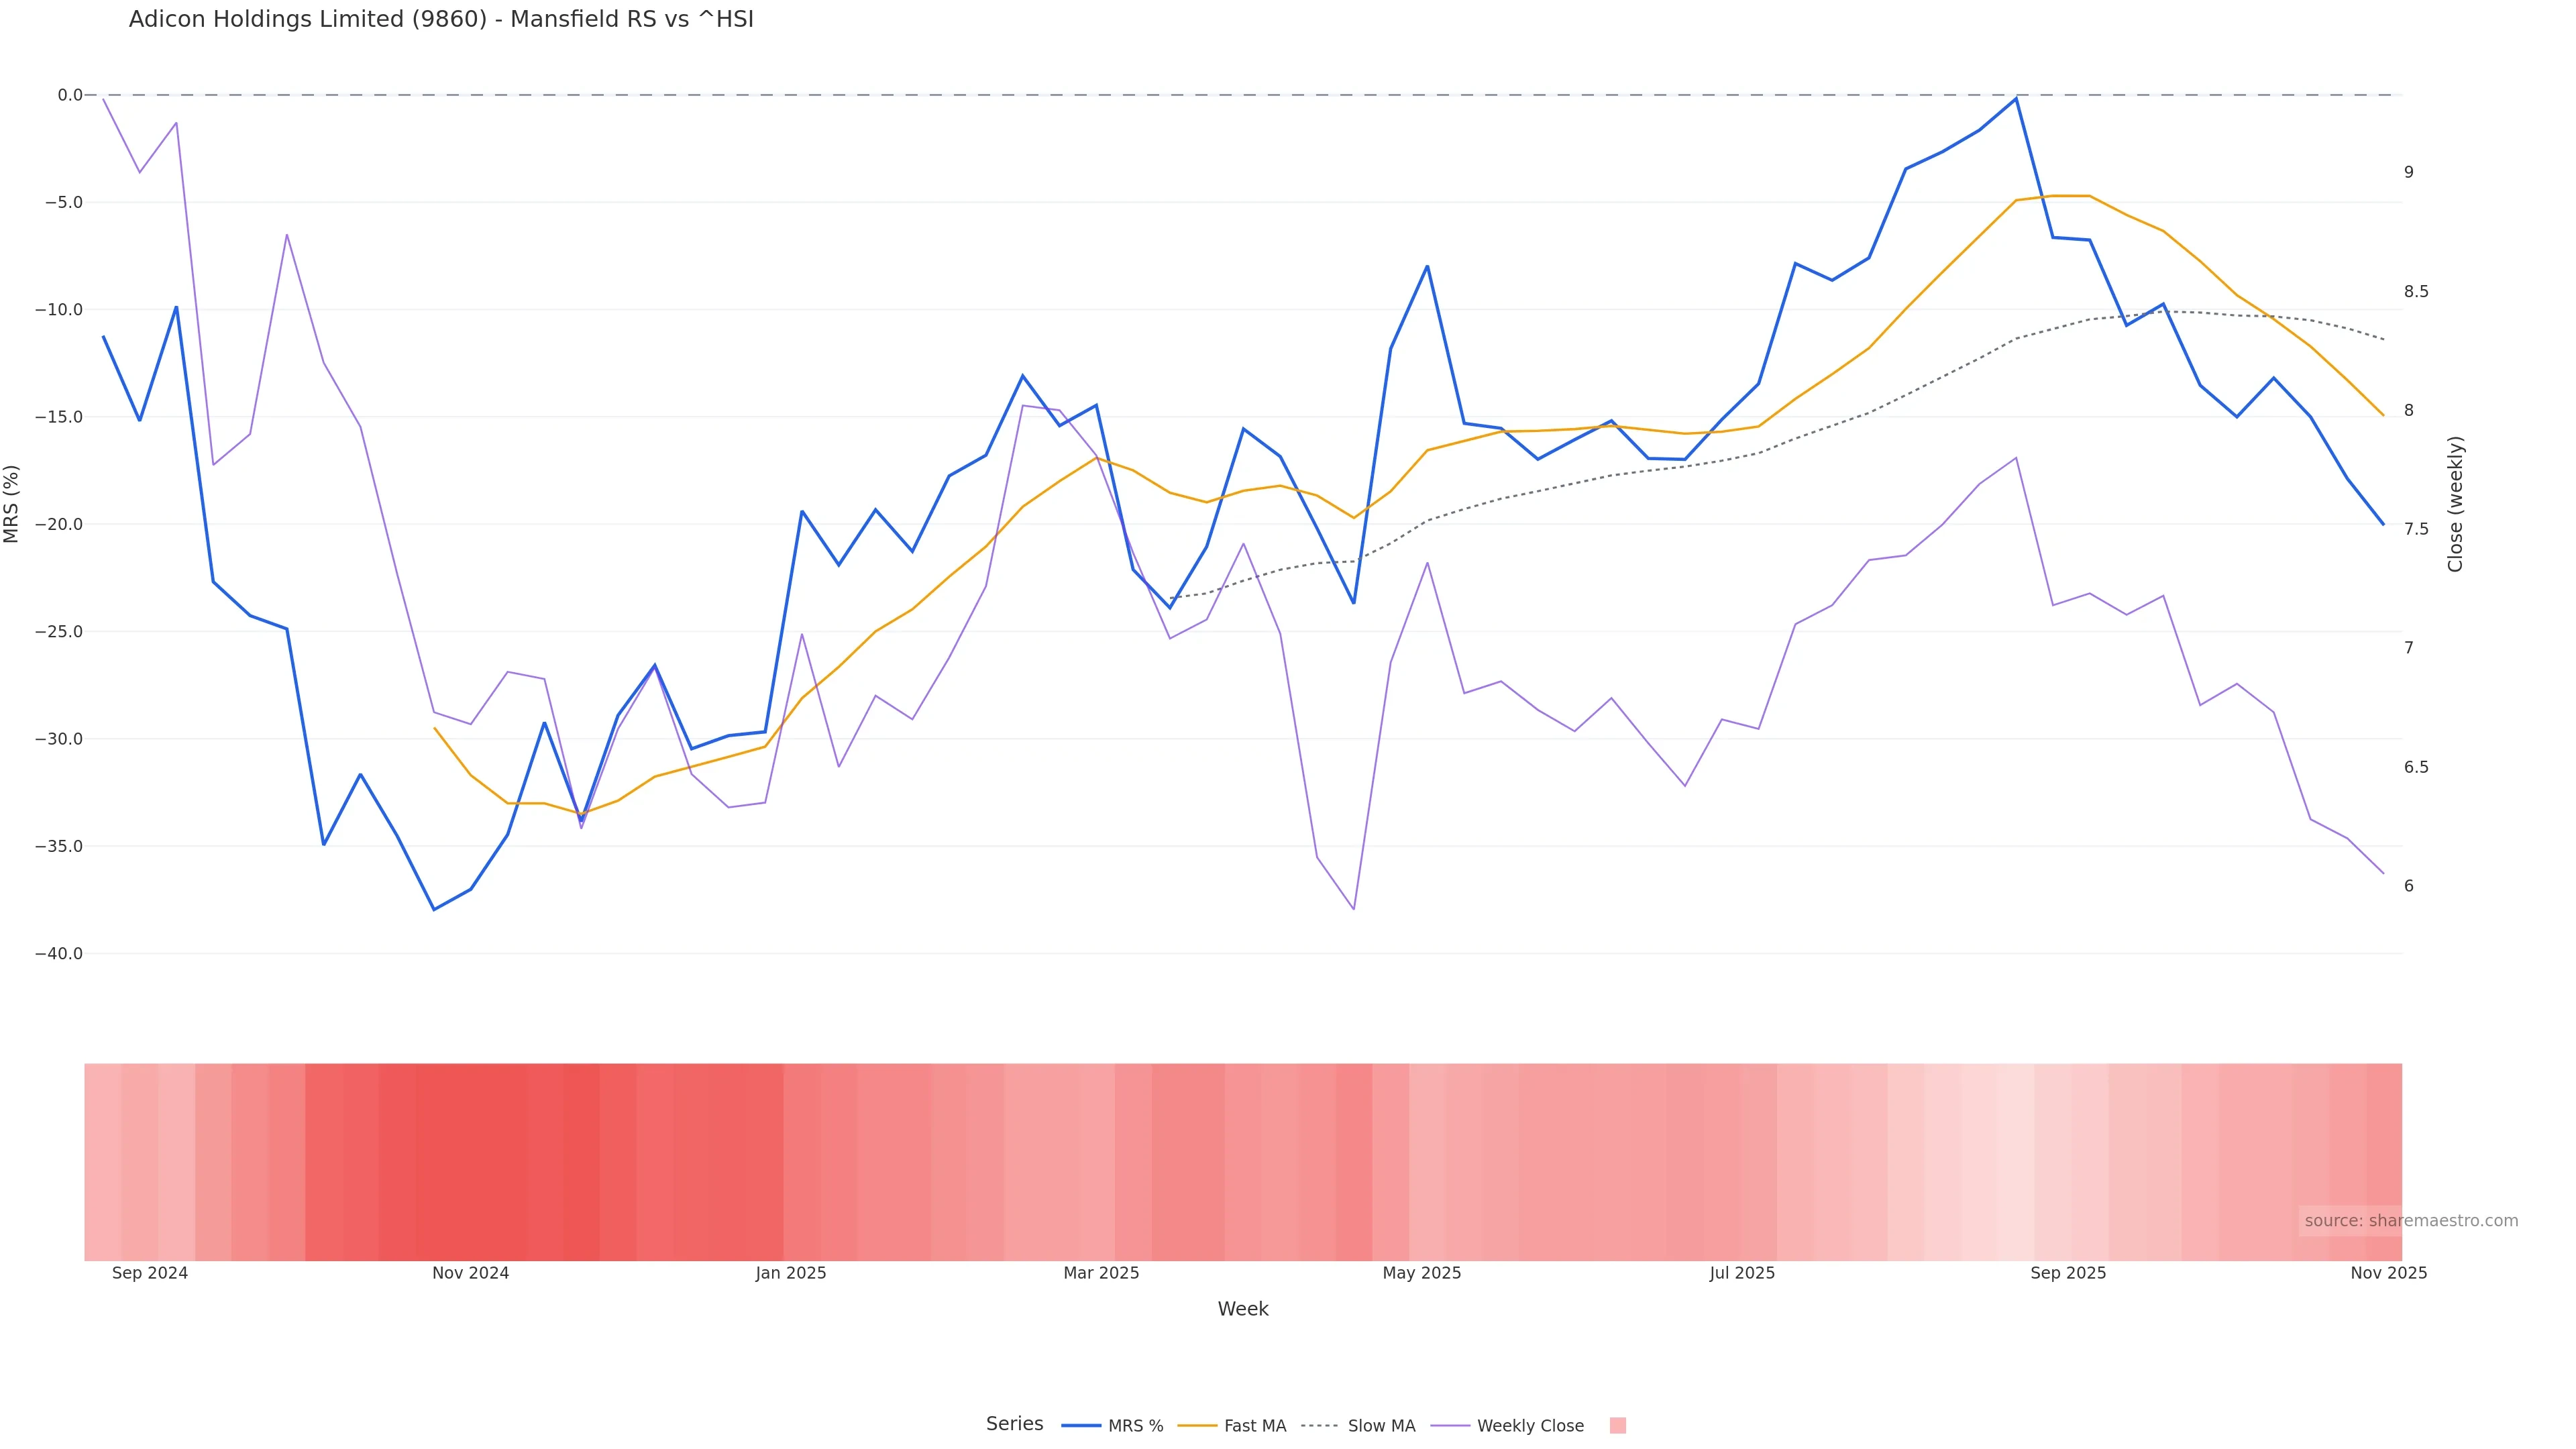Click the Sep 2024 x-axis label
The image size is (2576, 1449).
click(150, 1273)
